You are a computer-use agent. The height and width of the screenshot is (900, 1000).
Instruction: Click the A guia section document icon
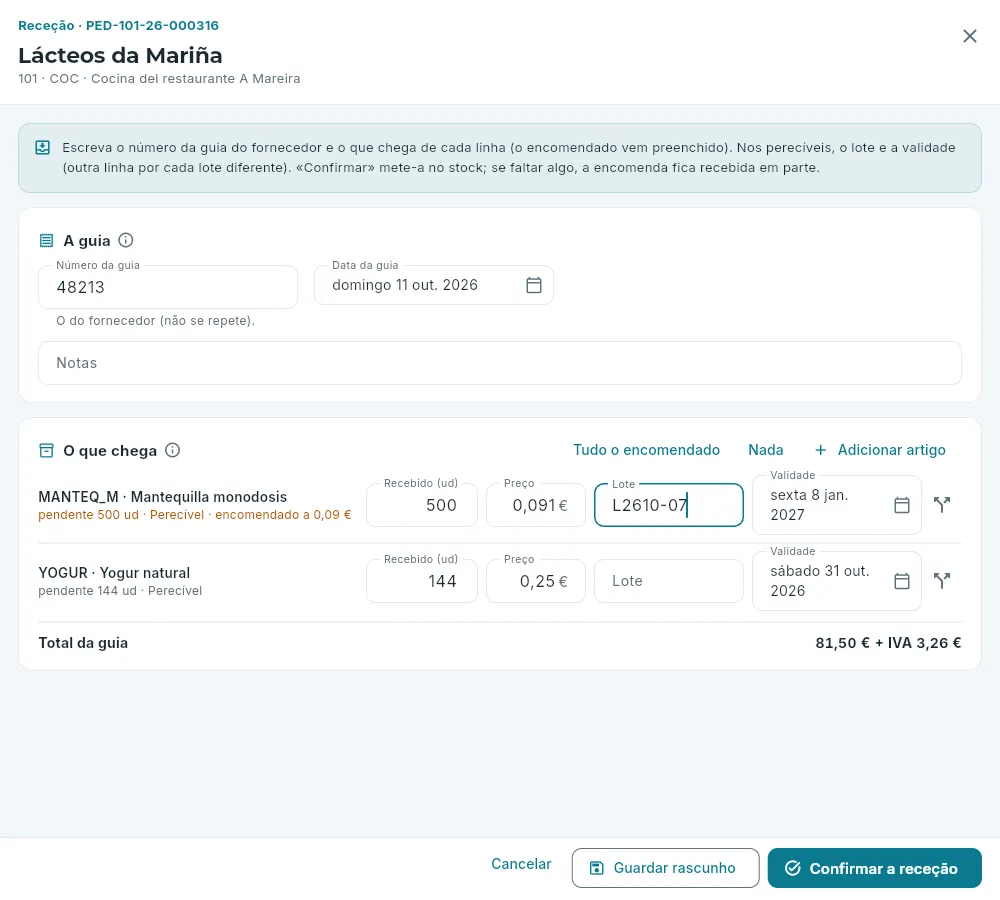point(47,240)
